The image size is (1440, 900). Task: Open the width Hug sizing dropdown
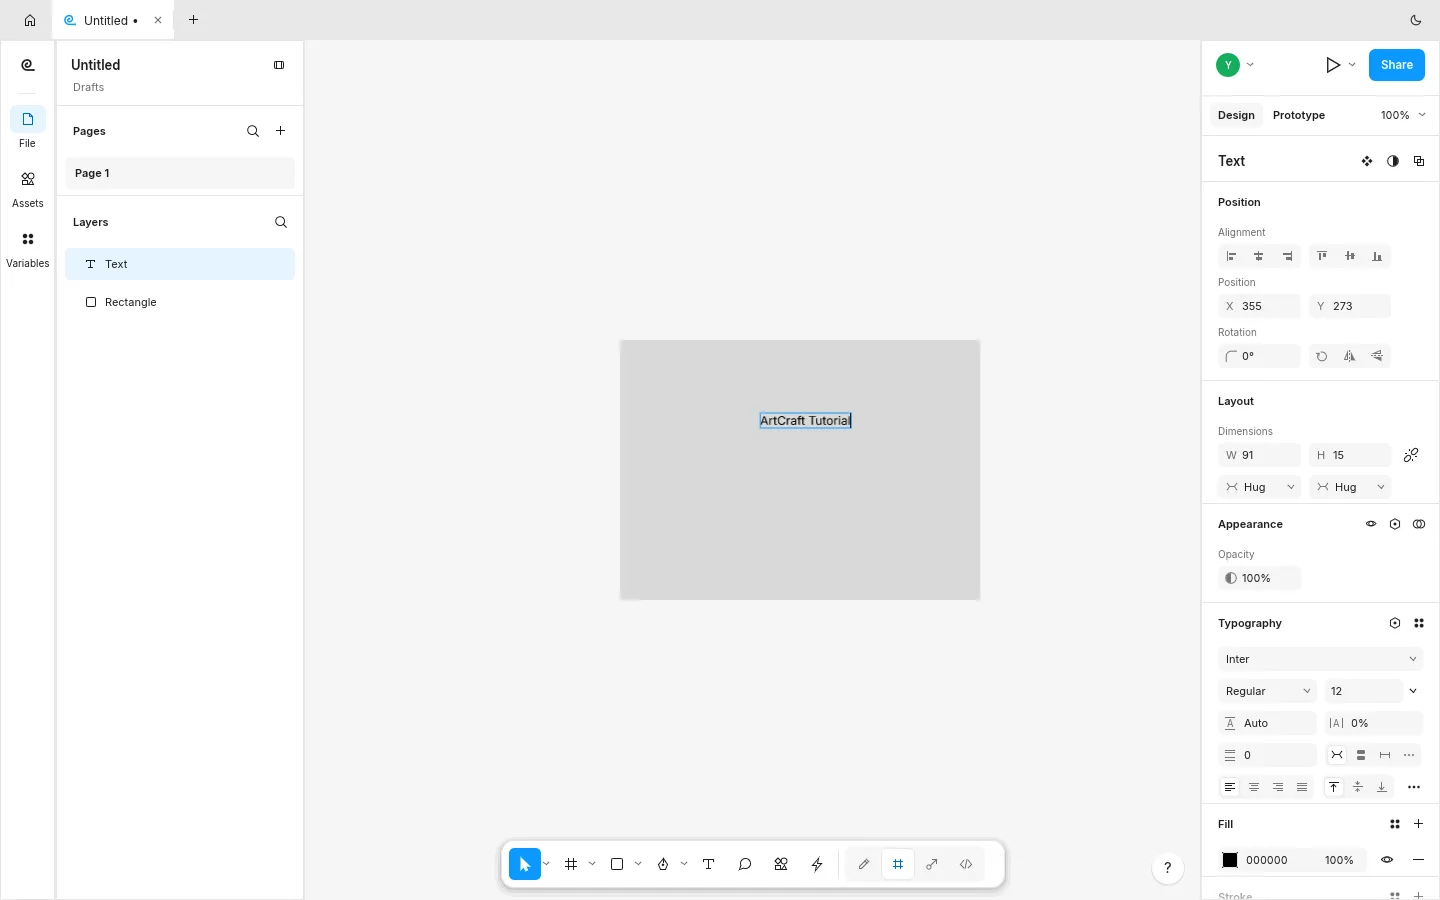click(1260, 487)
